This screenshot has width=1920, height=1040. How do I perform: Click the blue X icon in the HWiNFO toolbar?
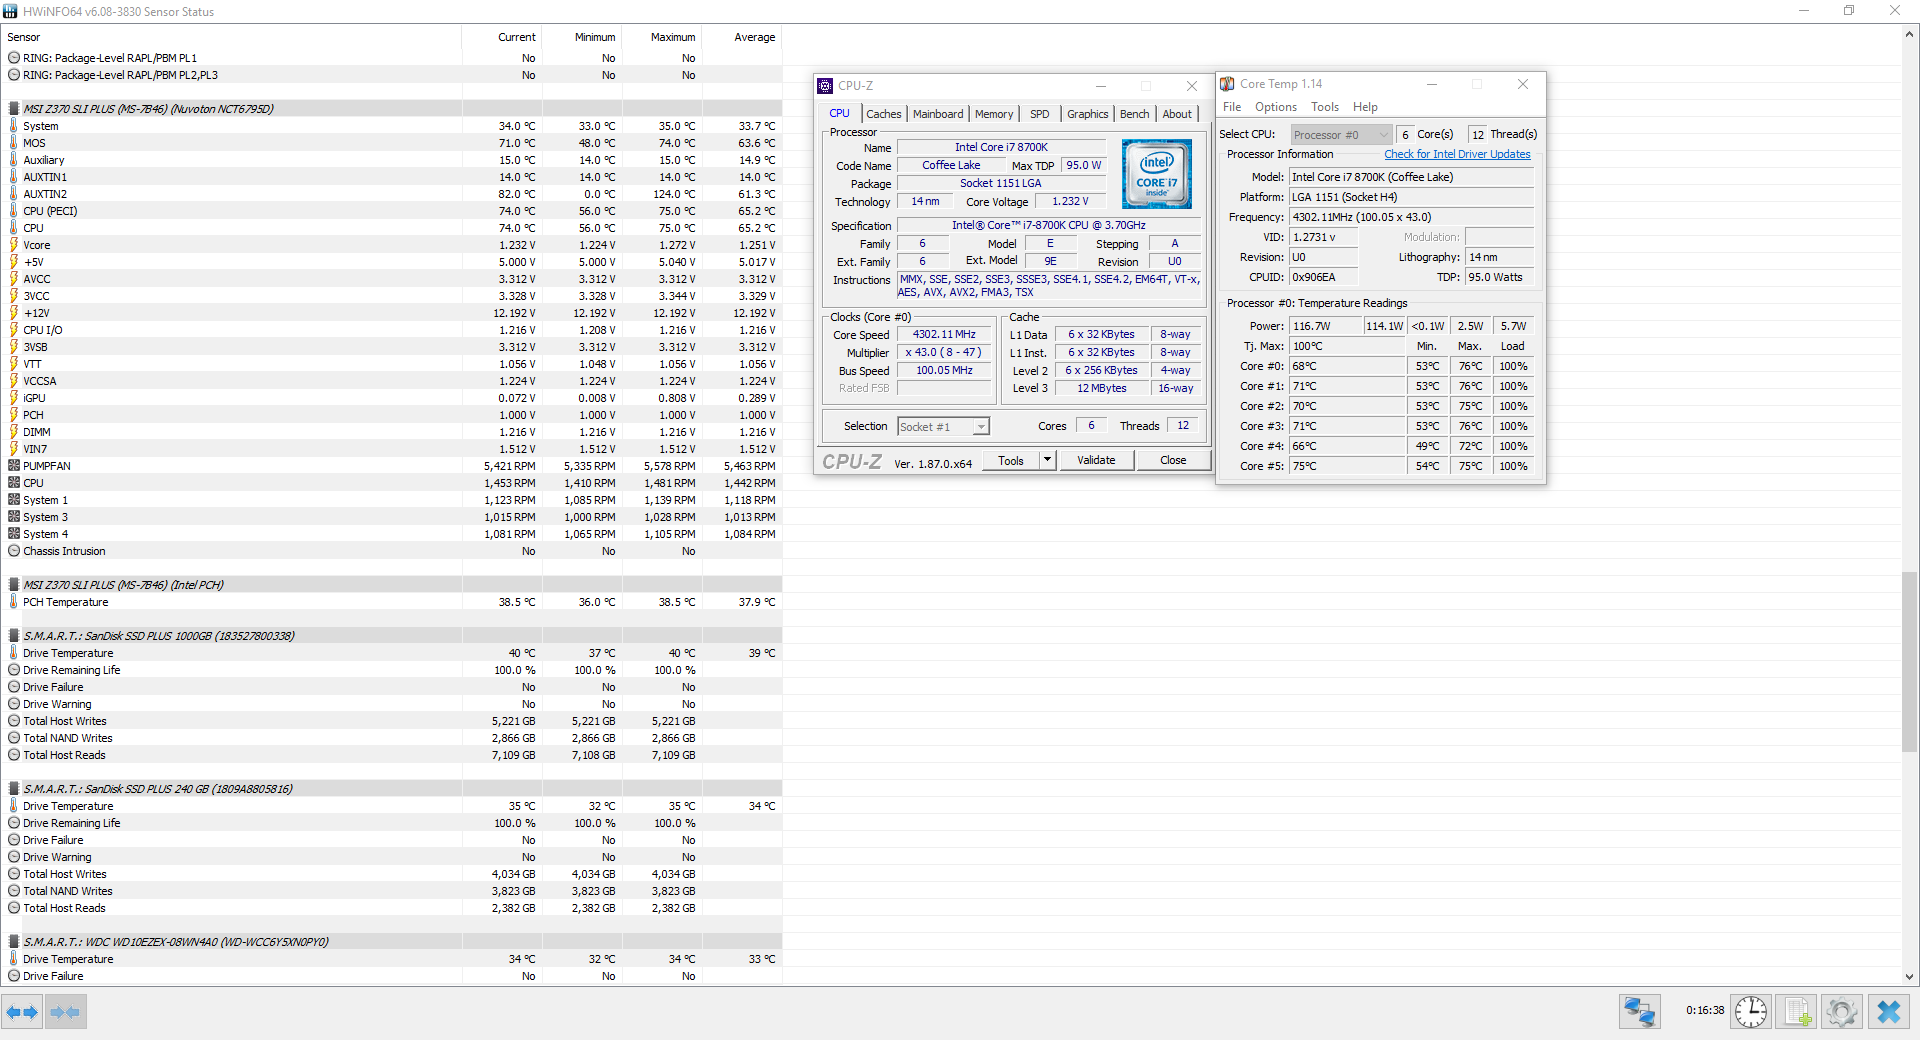click(1889, 1012)
